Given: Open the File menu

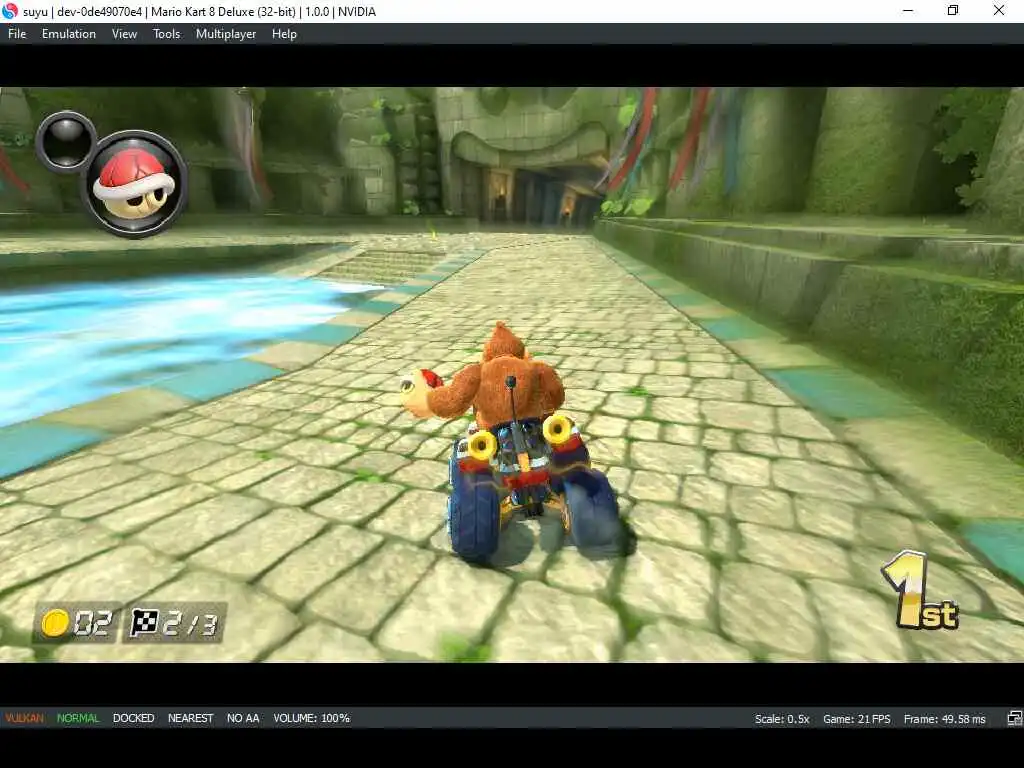Looking at the screenshot, I should (17, 34).
